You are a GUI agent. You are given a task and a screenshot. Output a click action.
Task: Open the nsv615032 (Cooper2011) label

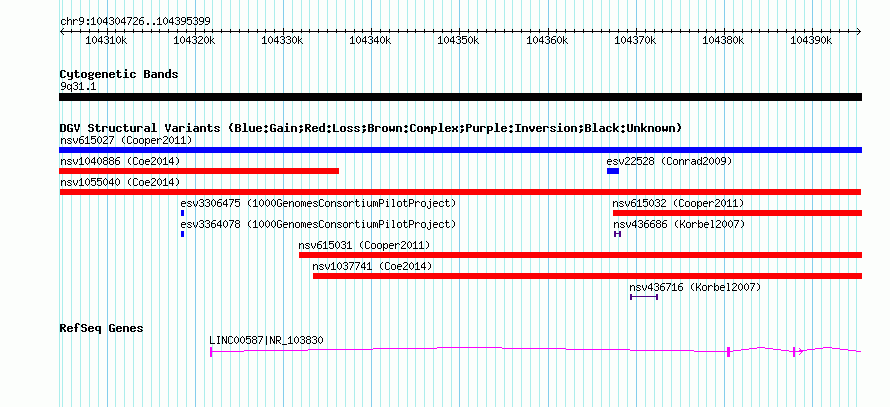click(678, 203)
